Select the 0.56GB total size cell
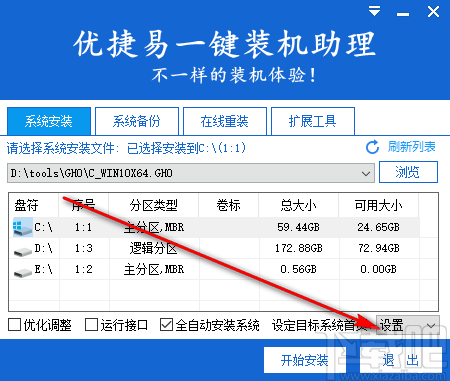450x381 pixels. pos(298,269)
